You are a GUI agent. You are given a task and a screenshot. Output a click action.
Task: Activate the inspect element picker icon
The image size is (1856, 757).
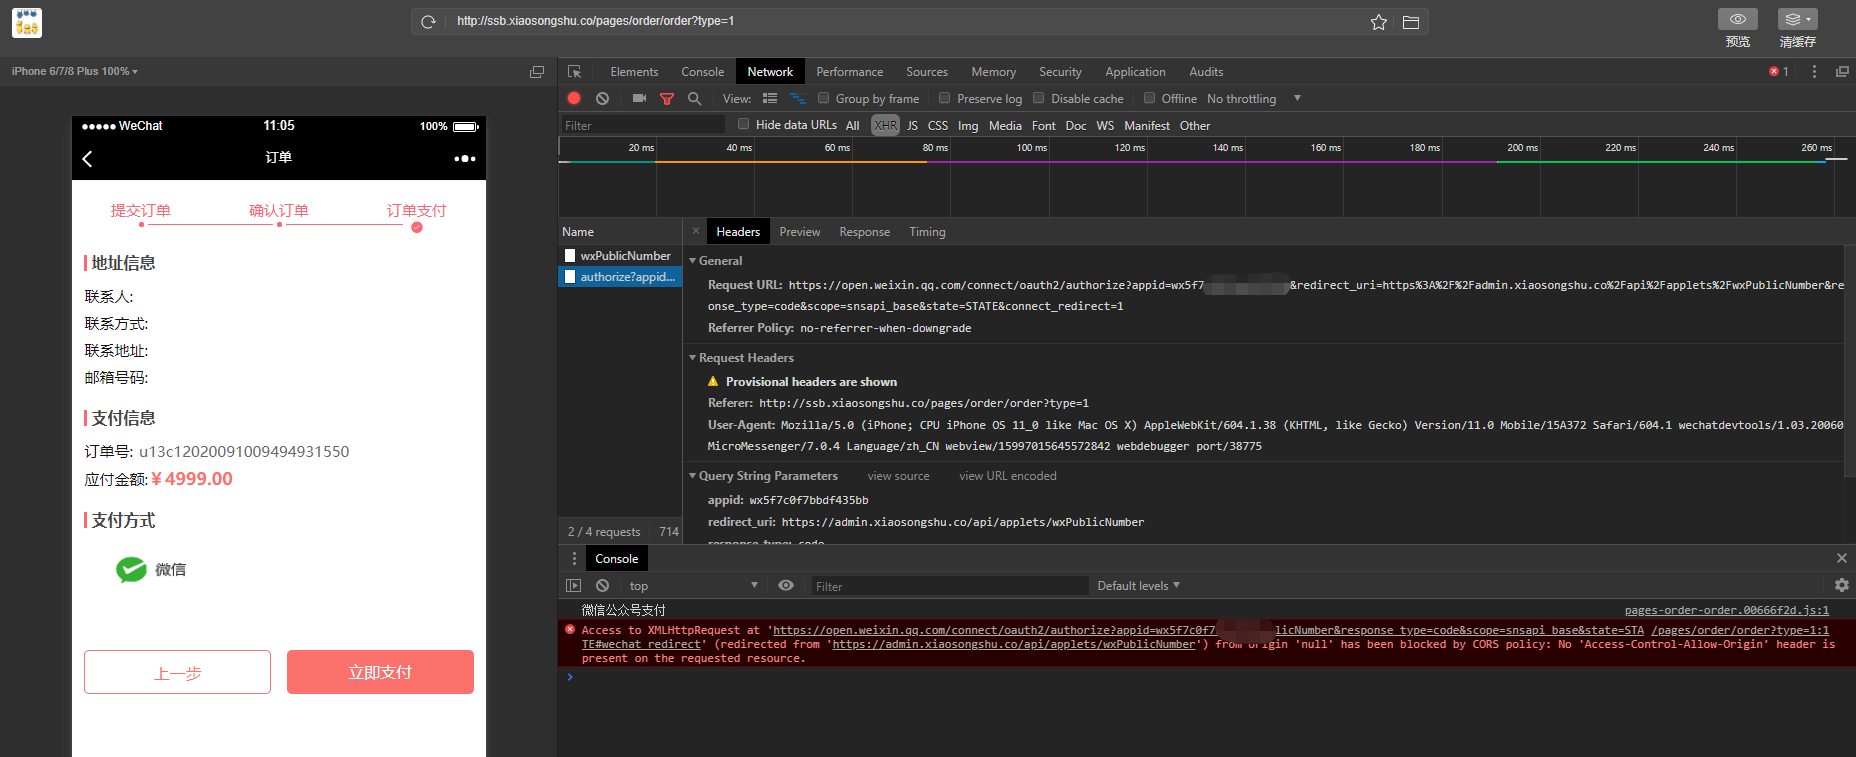[575, 72]
